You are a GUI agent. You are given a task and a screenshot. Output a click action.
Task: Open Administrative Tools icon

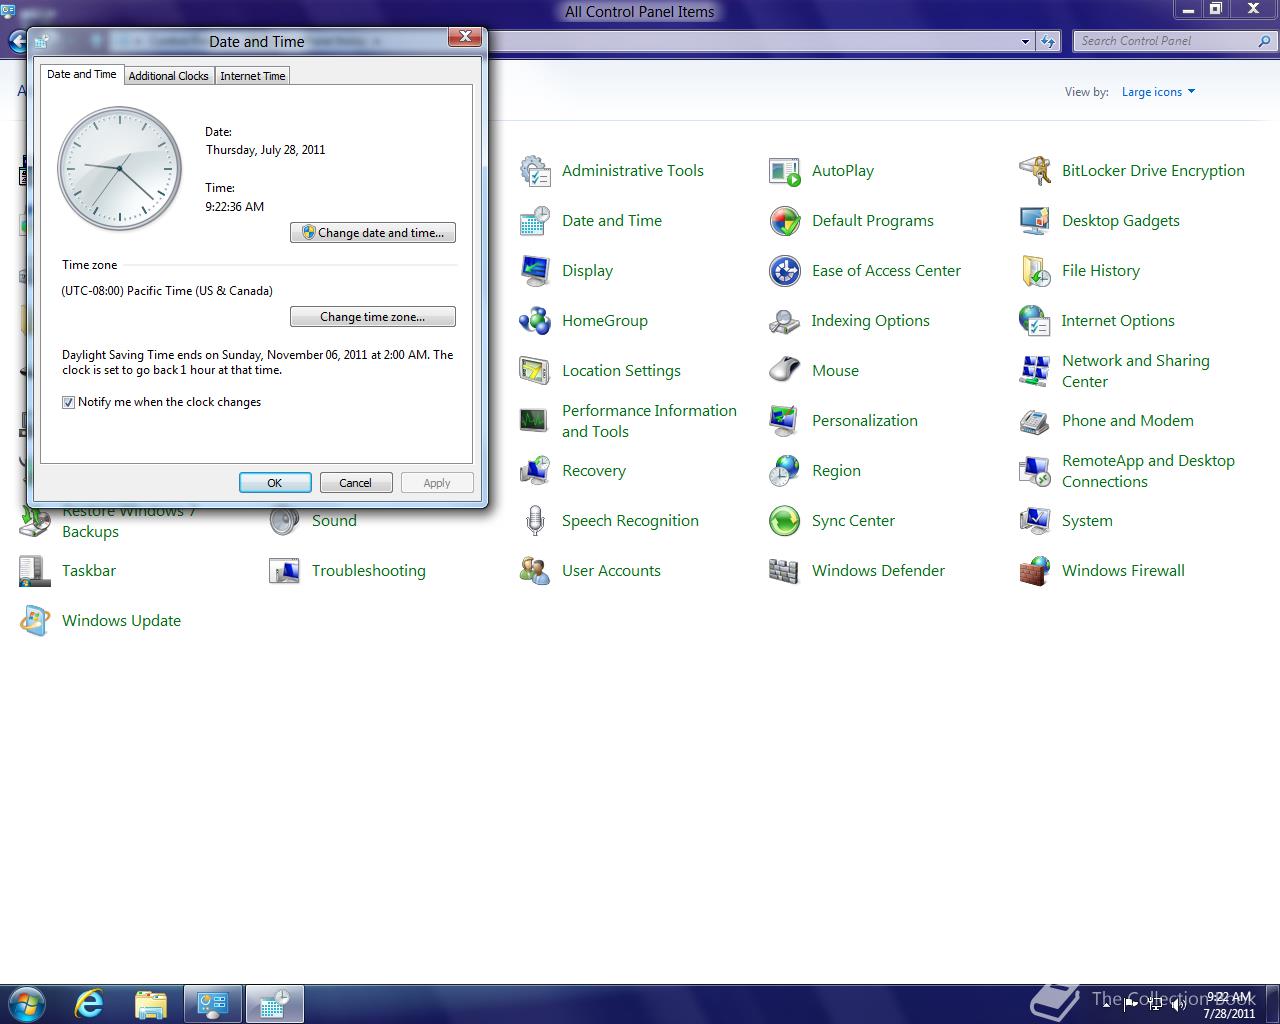pos(535,171)
